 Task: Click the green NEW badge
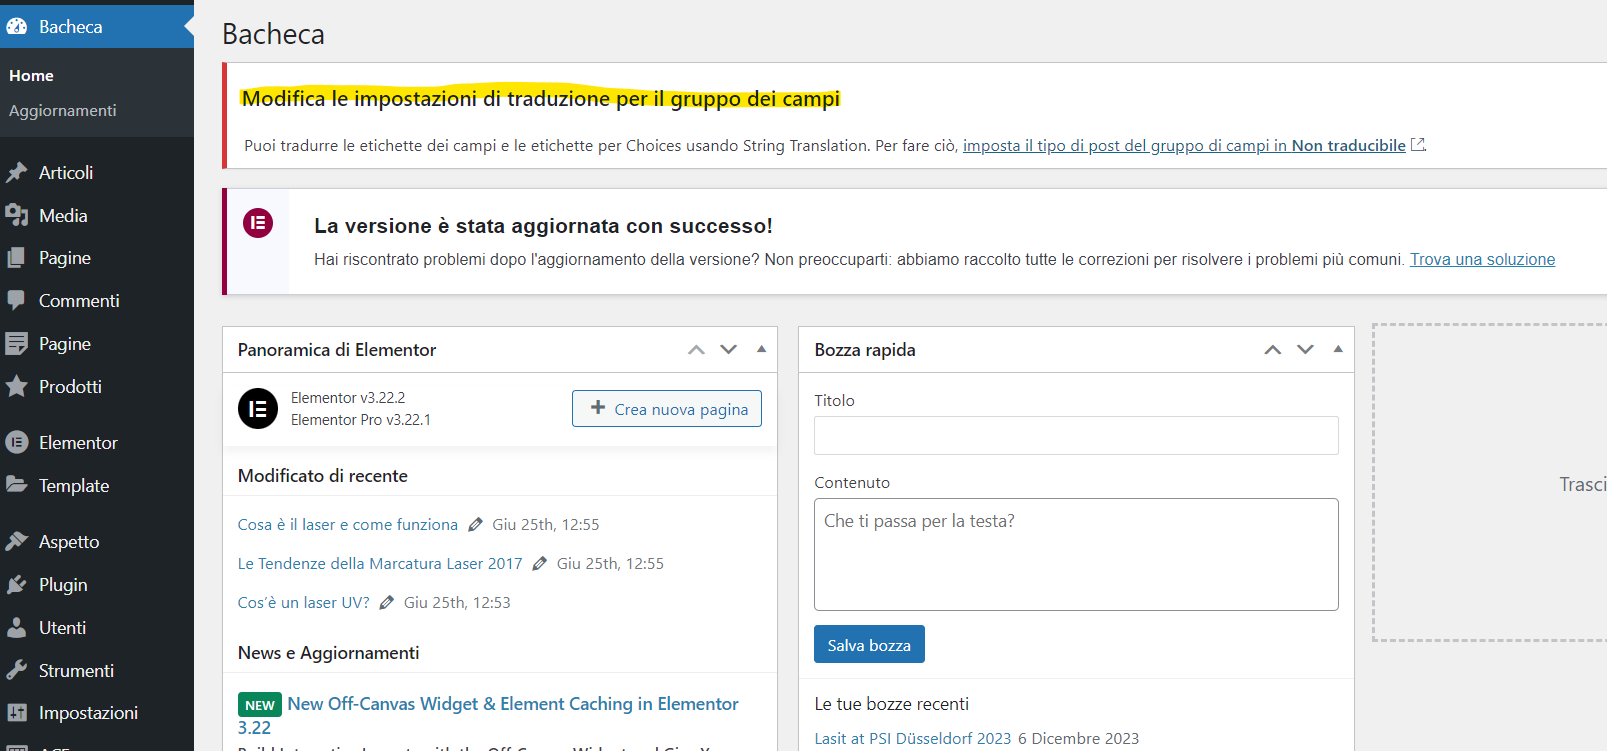(260, 705)
